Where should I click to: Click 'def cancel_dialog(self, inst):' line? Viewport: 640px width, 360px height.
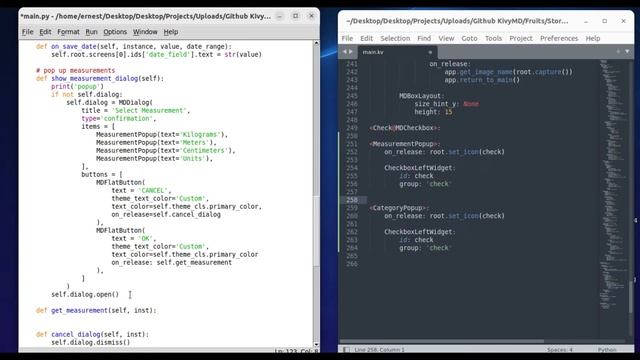[92, 334]
